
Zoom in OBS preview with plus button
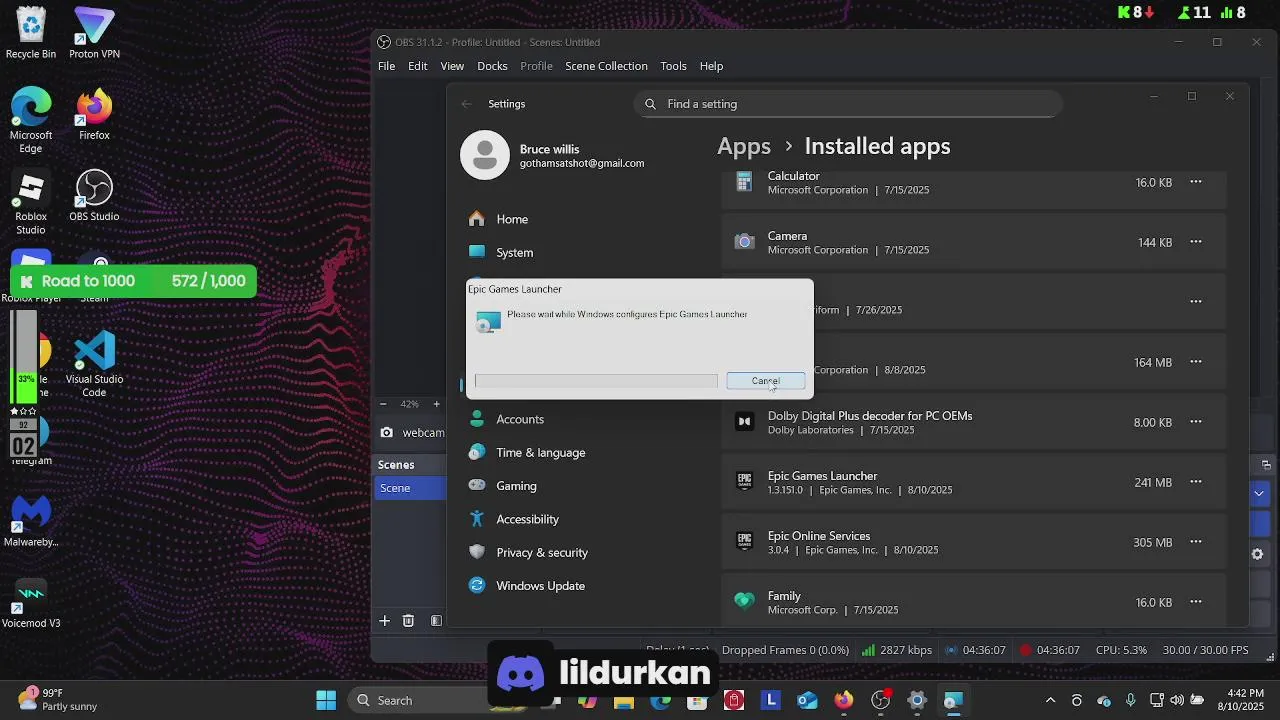tap(436, 404)
